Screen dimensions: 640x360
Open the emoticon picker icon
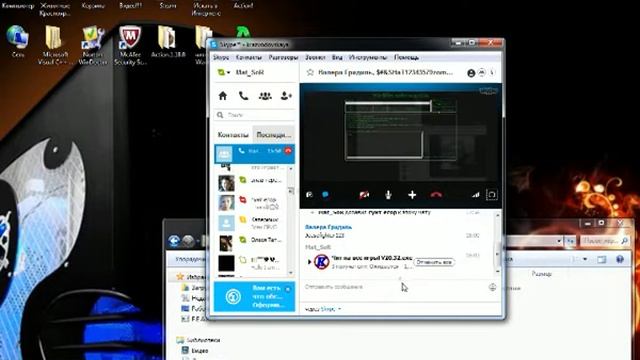click(493, 287)
